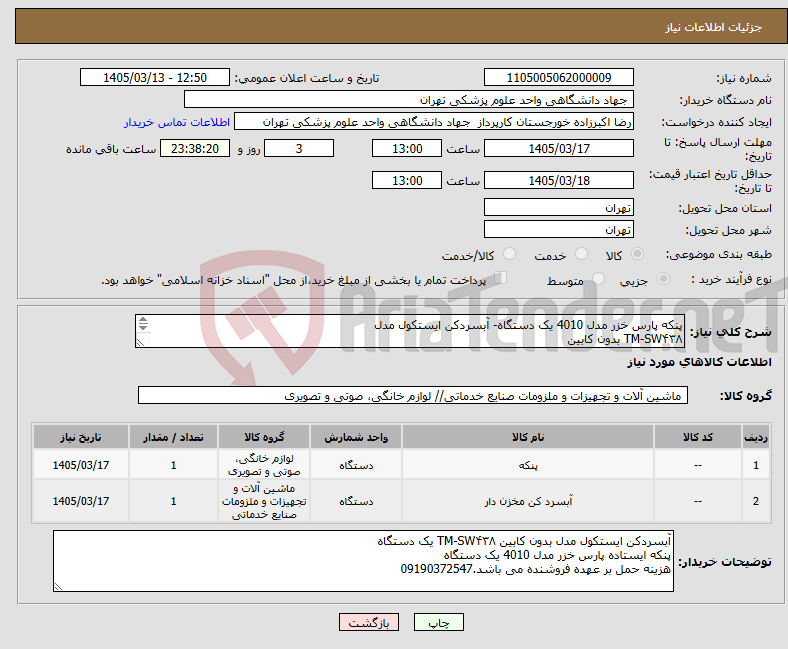Click the تعداد / مقدار column header
This screenshot has width=788, height=649.
pyautogui.click(x=173, y=437)
